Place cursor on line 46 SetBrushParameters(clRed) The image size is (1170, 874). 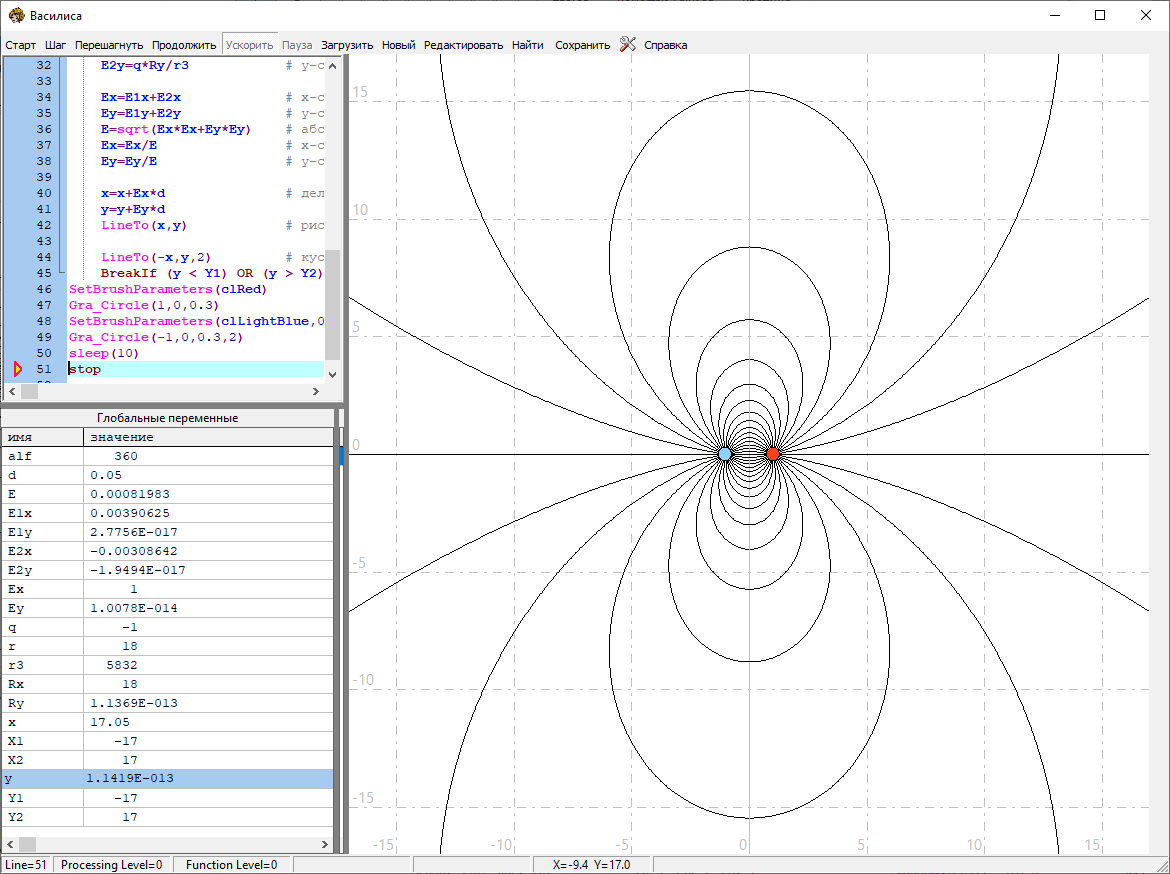pyautogui.click(x=167, y=289)
